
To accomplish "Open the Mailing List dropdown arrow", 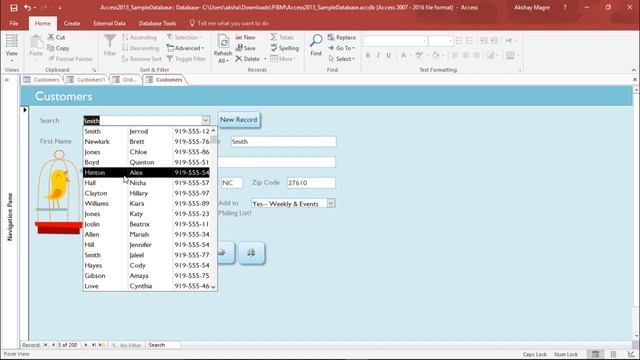I will pyautogui.click(x=331, y=203).
